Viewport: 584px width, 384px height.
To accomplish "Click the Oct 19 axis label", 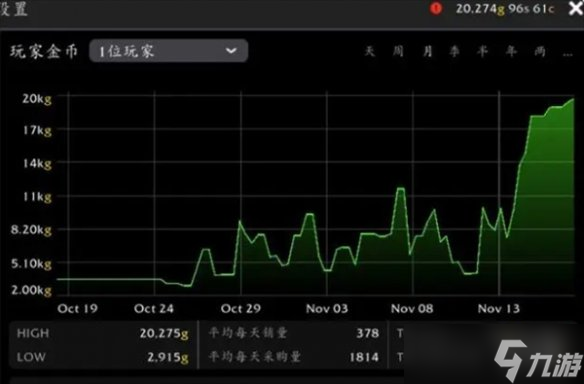I will click(x=77, y=308).
